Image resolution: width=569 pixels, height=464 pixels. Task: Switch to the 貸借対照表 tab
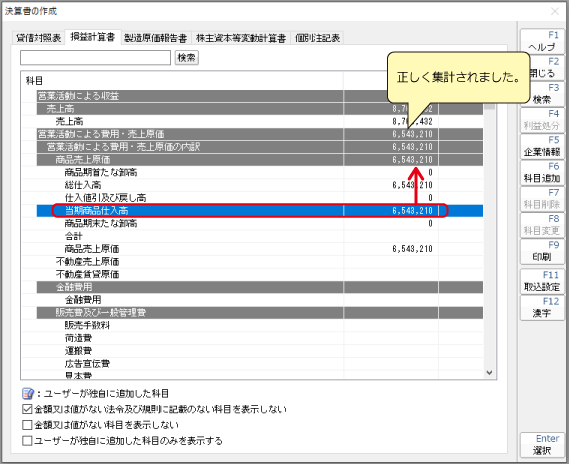(38, 38)
